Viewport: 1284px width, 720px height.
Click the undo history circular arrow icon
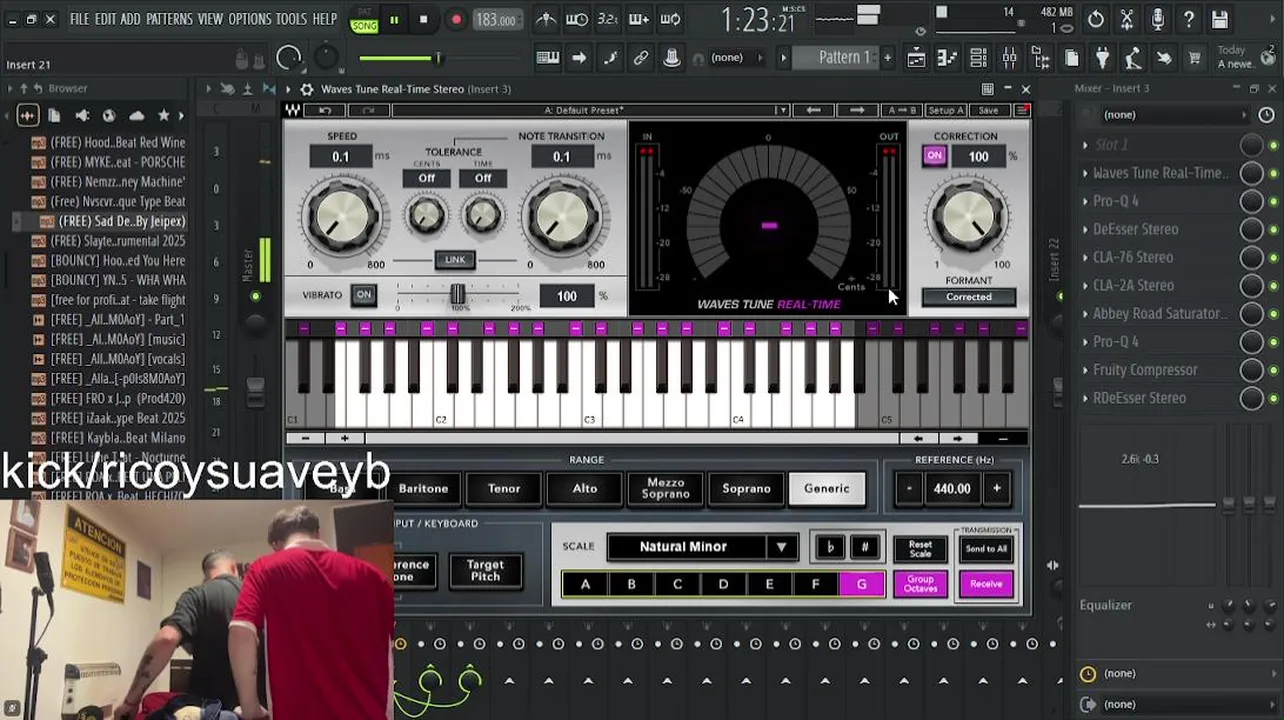point(1096,19)
